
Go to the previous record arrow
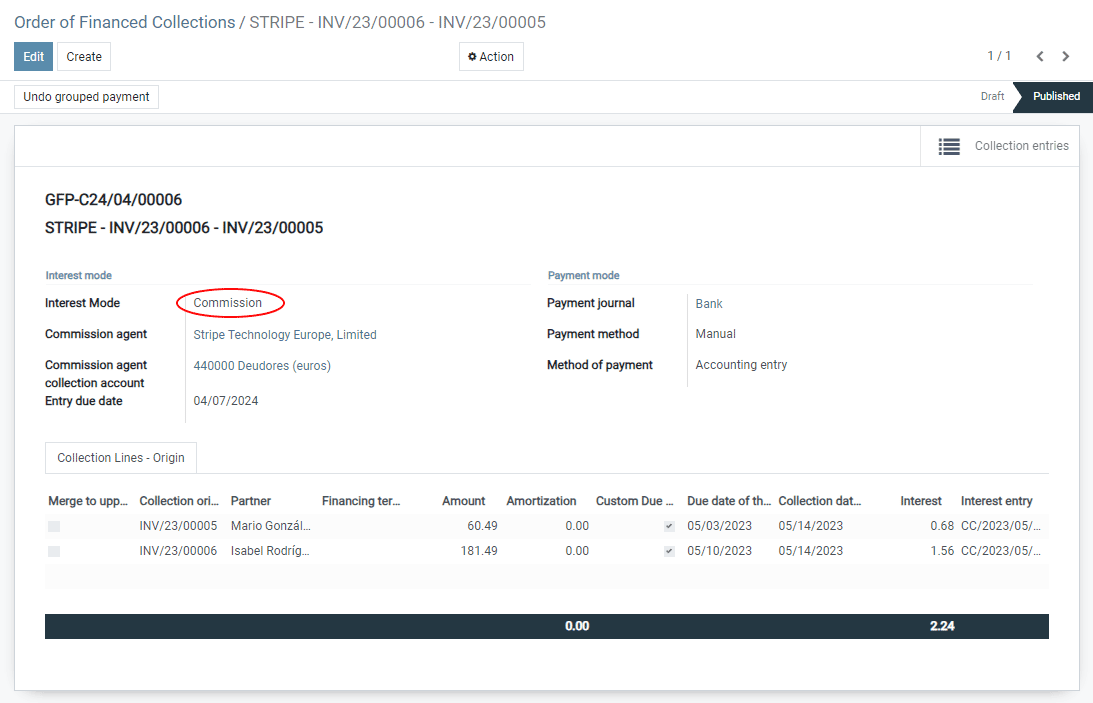(1040, 57)
